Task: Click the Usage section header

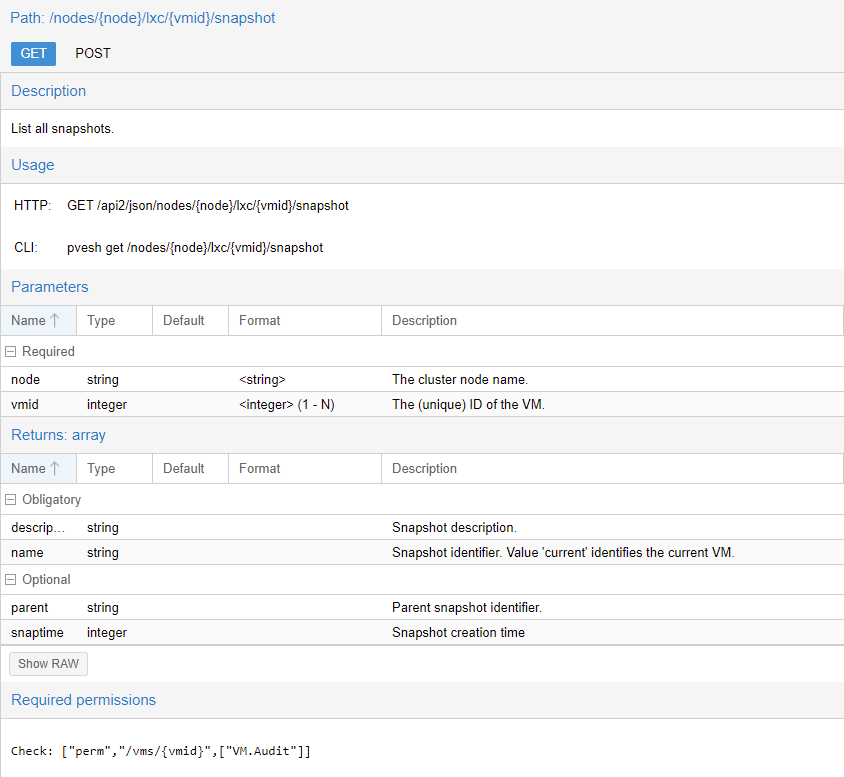Action: click(33, 165)
